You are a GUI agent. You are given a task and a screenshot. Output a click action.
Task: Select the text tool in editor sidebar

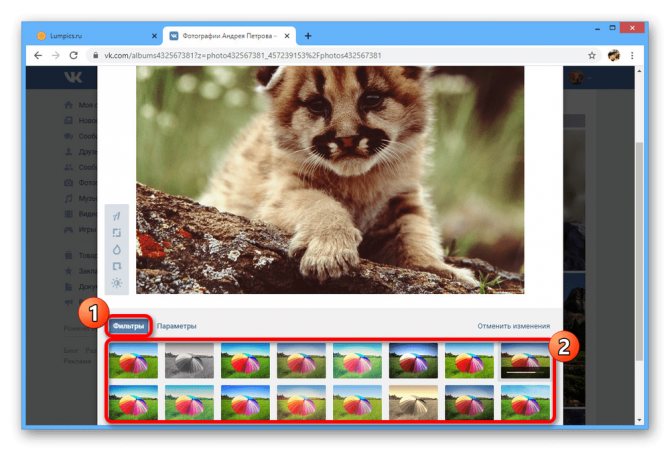point(117,216)
